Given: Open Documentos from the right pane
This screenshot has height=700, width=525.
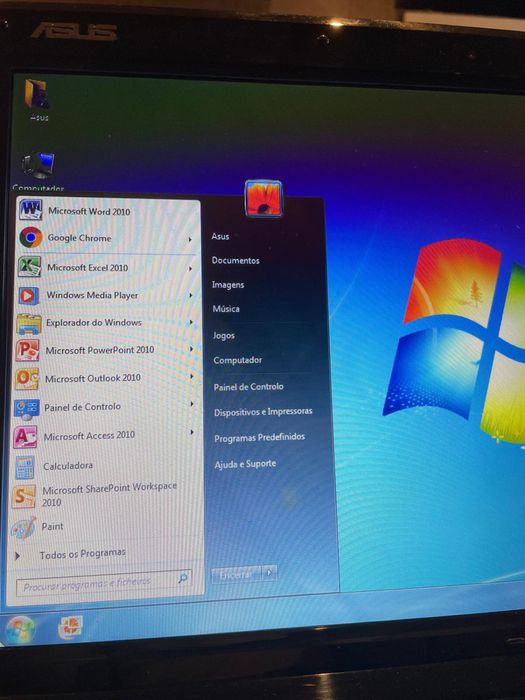Looking at the screenshot, I should pos(235,260).
